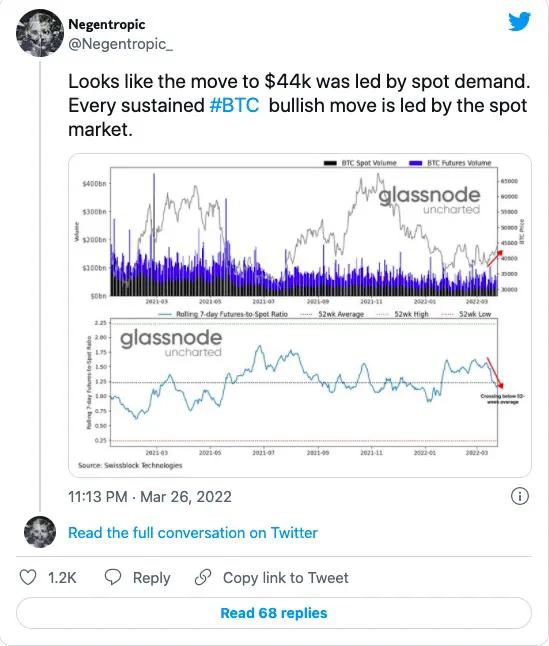Screen dimensions: 549x646
Task: Click the Reply label
Action: pyautogui.click(x=152, y=578)
